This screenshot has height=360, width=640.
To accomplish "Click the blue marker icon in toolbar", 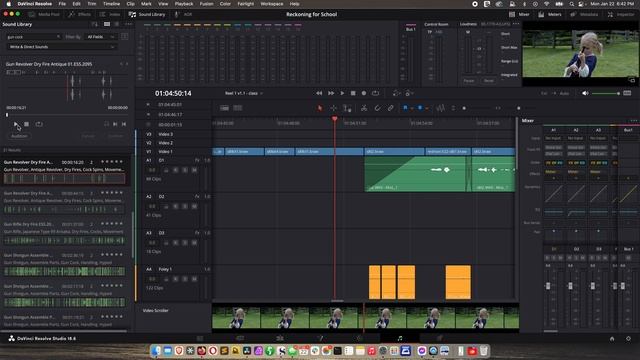I will pos(420,108).
